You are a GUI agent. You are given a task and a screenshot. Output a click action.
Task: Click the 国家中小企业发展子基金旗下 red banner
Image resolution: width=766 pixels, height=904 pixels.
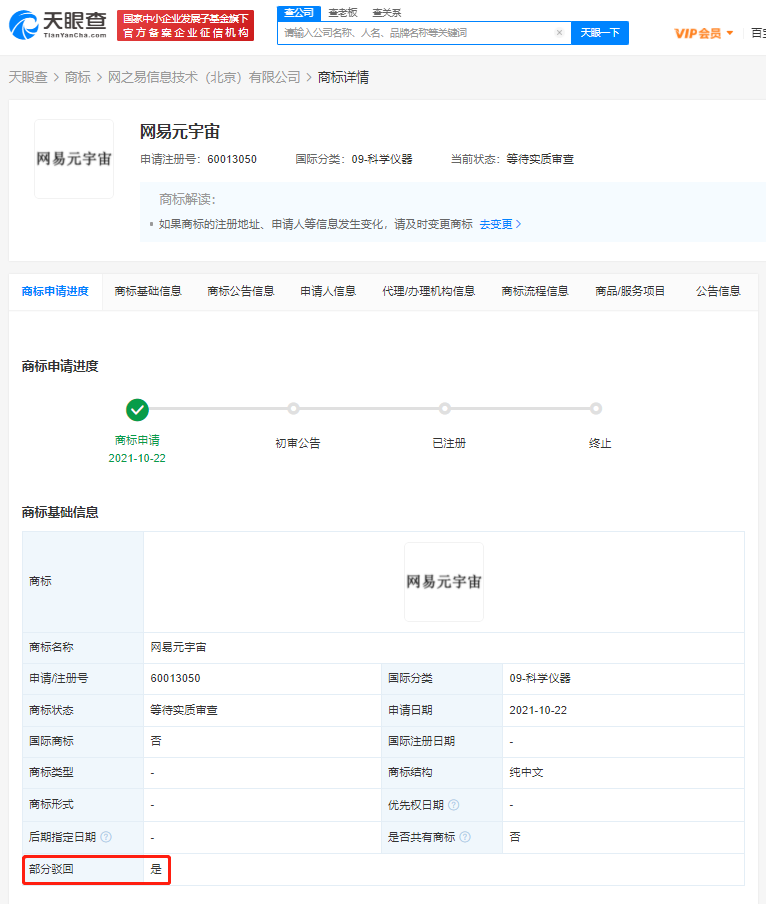(x=186, y=25)
